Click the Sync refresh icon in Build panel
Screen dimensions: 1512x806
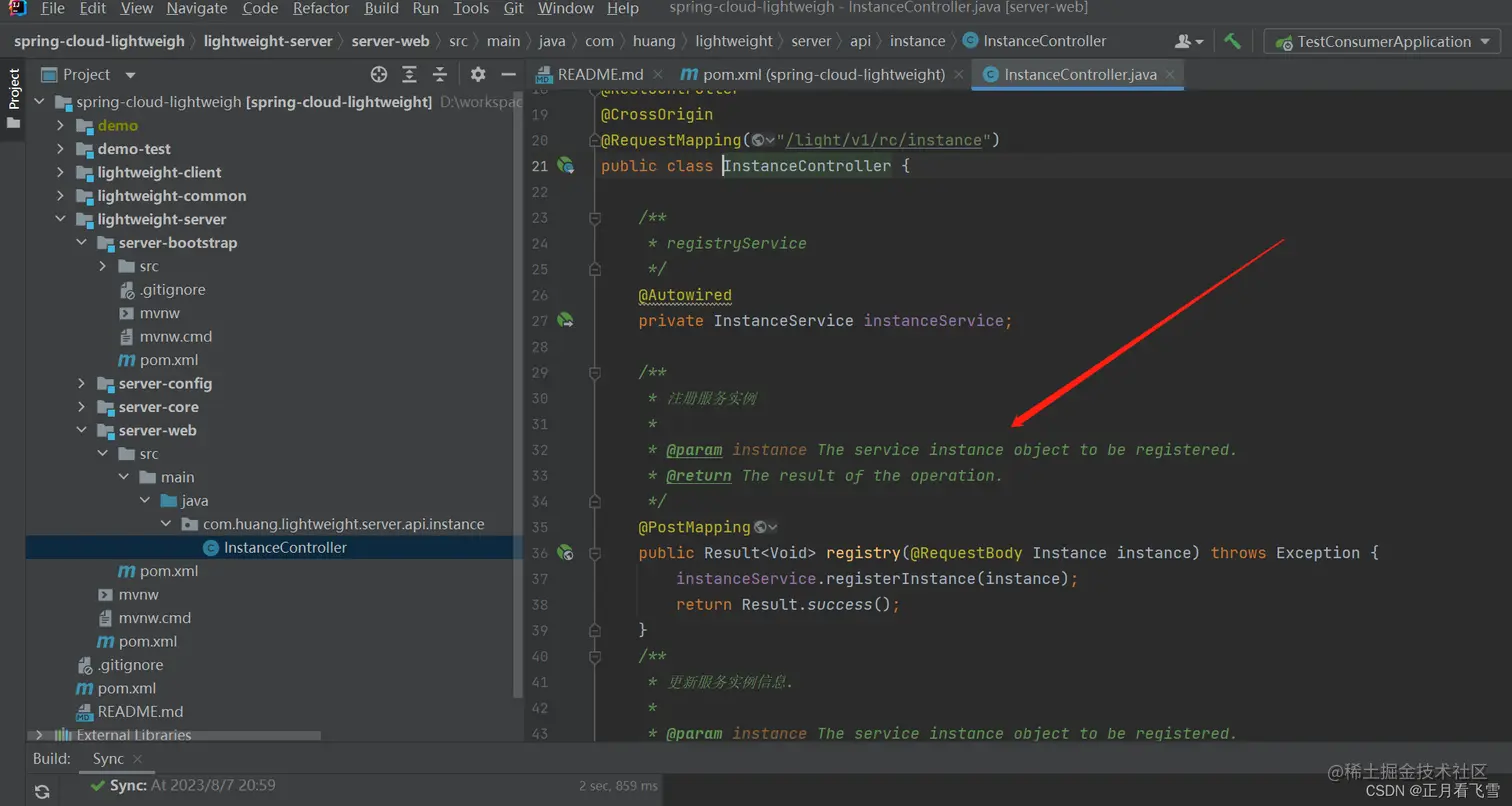tap(41, 792)
